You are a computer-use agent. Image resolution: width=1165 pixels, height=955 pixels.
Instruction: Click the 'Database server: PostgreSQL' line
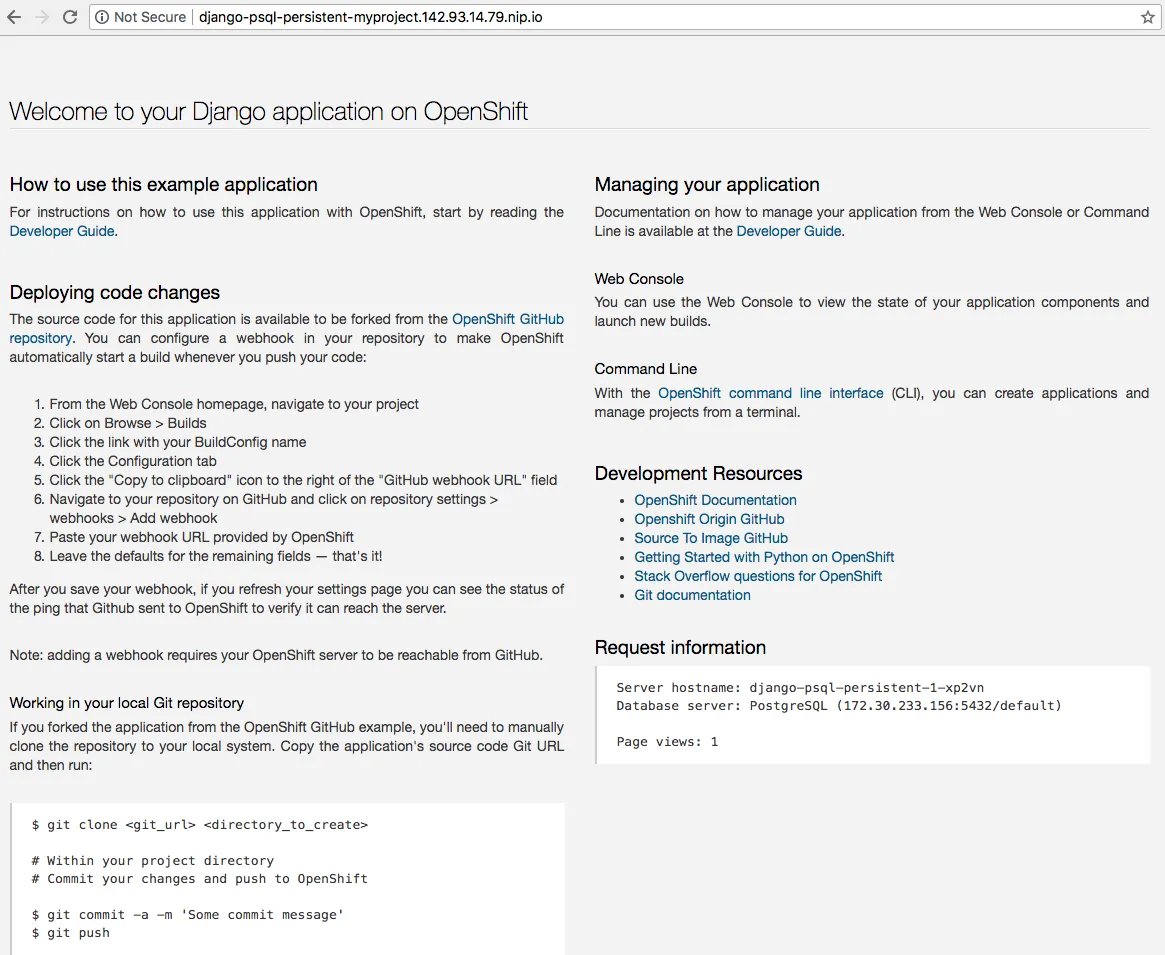pyautogui.click(x=838, y=705)
